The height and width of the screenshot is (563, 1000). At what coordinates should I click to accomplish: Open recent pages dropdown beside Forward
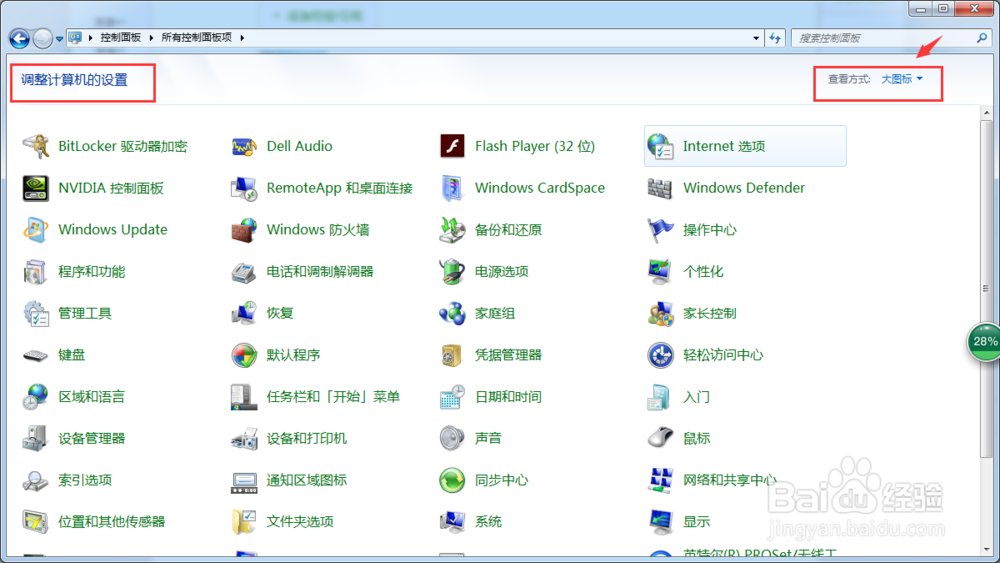click(59, 39)
